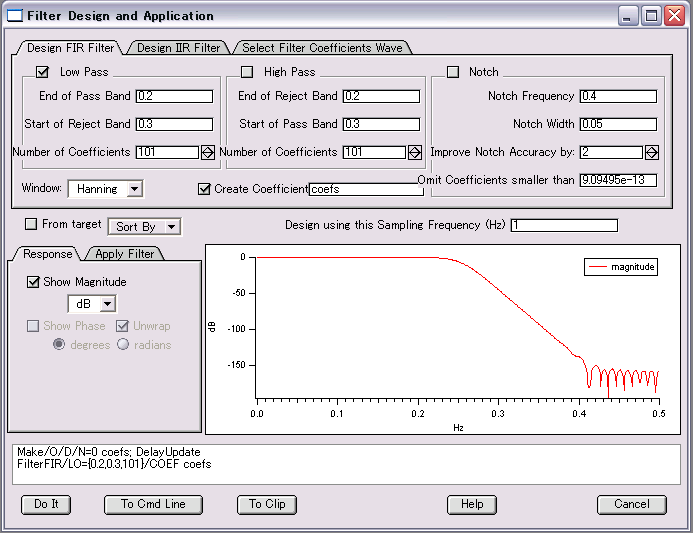The image size is (693, 533).
Task: Click the High Pass End of Reject Band field
Action: pyautogui.click(x=381, y=96)
